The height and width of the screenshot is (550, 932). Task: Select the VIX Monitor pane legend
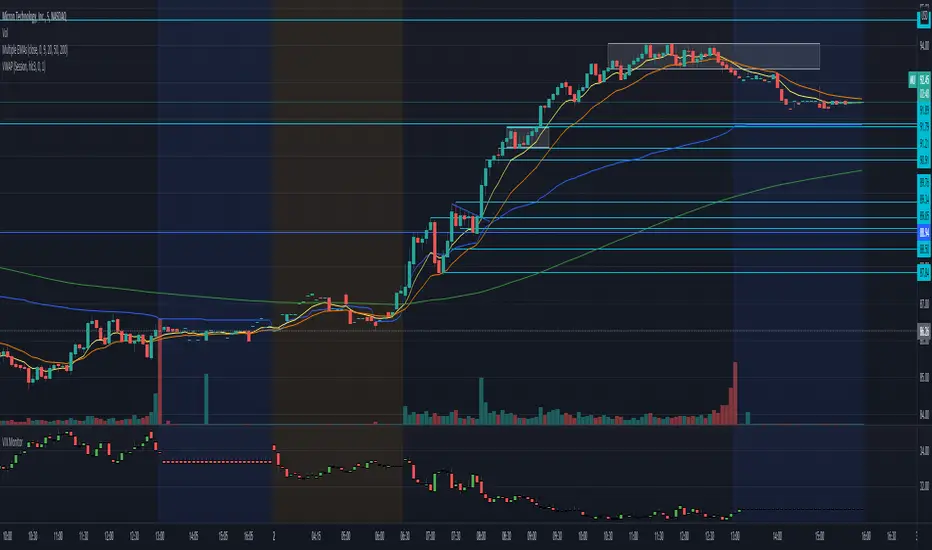point(12,442)
